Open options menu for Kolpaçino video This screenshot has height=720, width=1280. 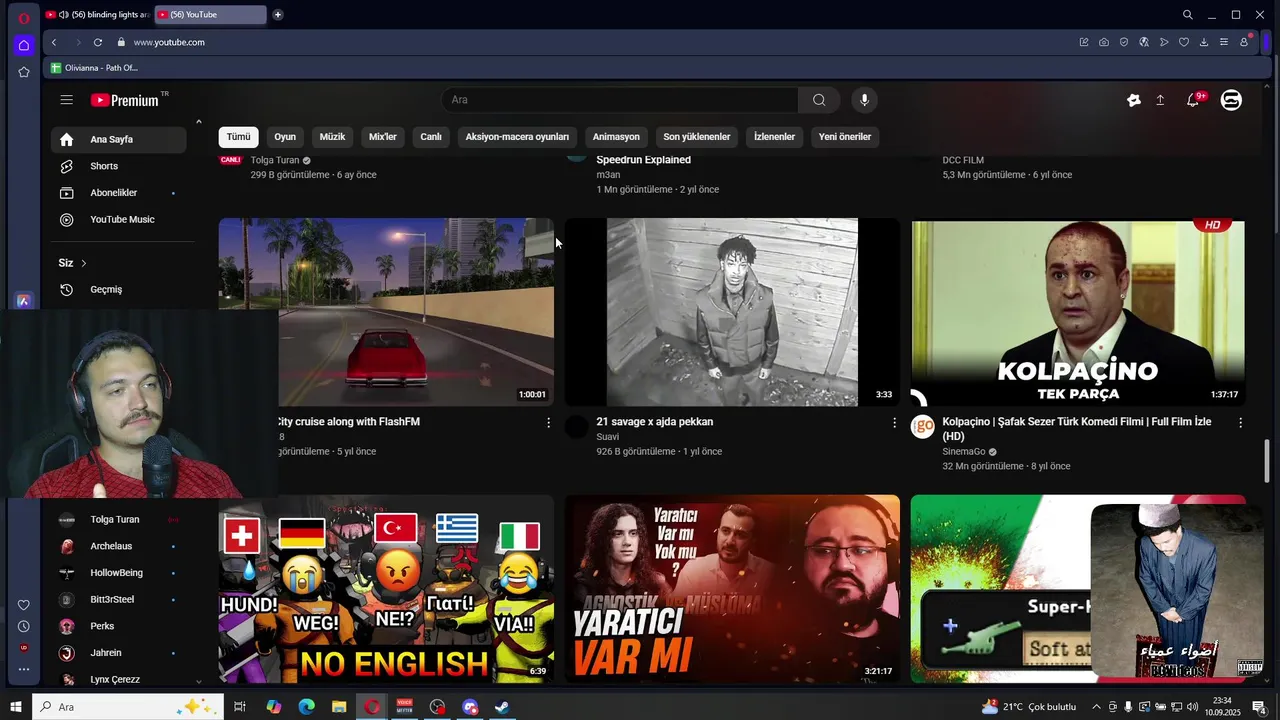1241,423
